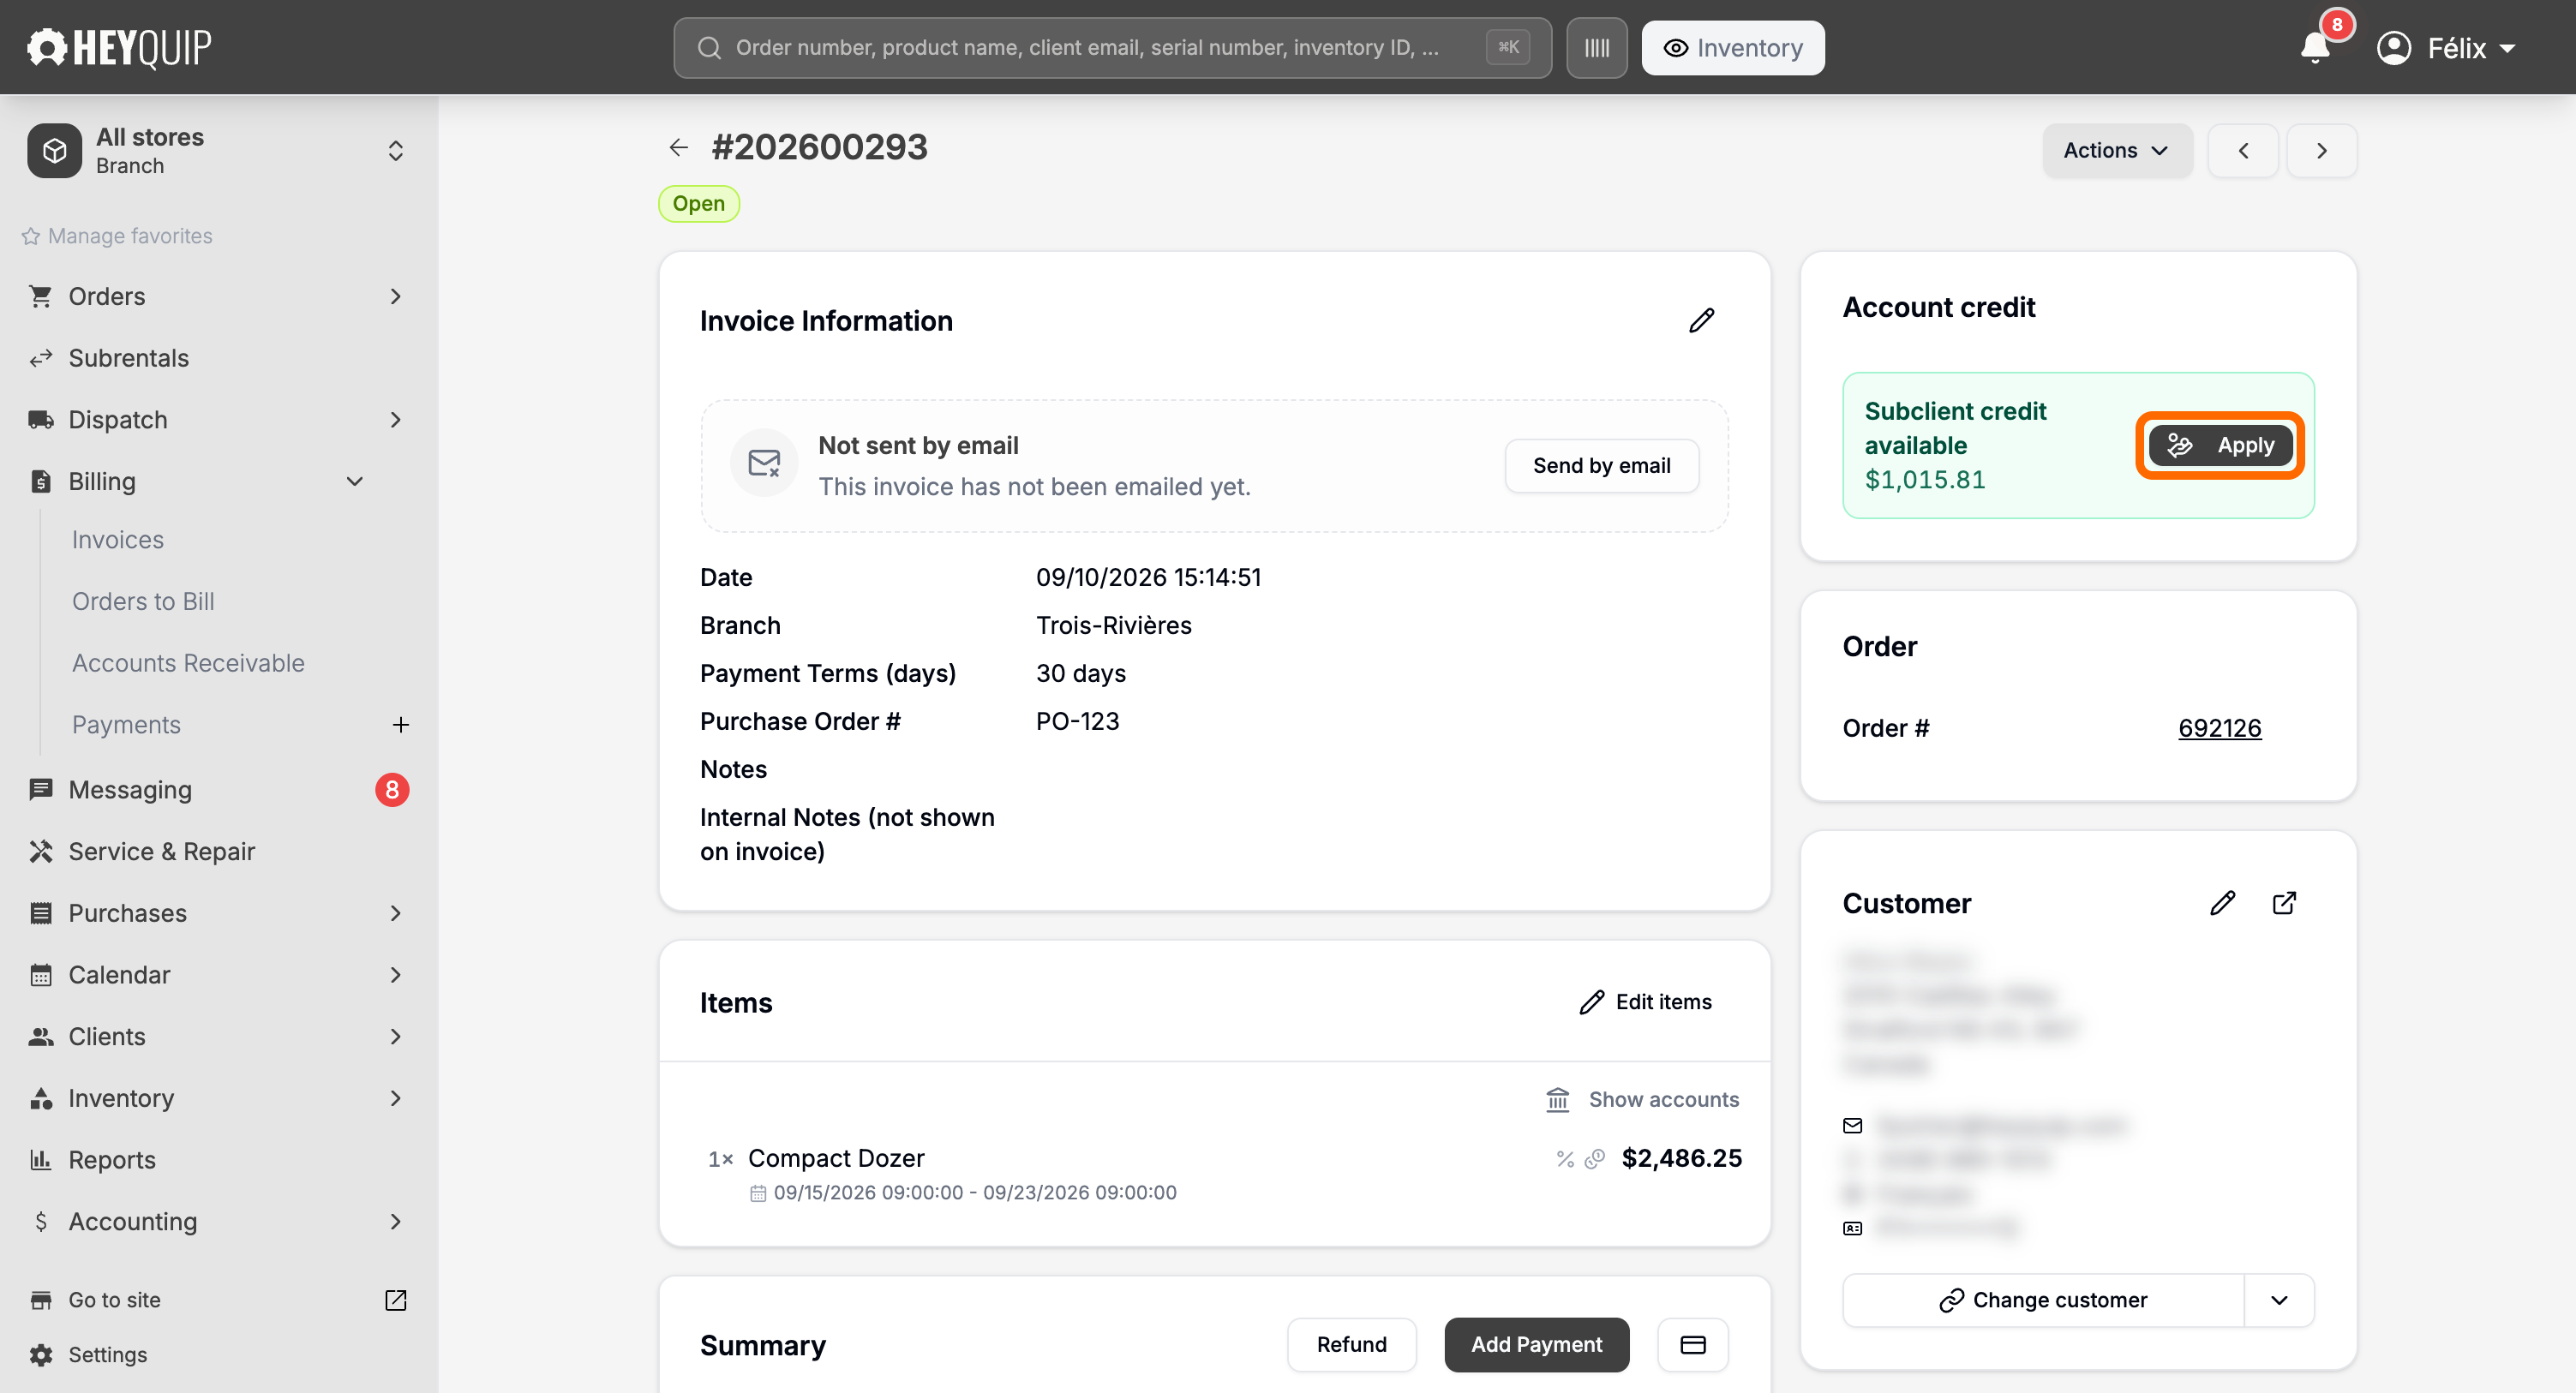2576x1393 pixels.
Task: Open Invoices under Billing
Action: (118, 540)
